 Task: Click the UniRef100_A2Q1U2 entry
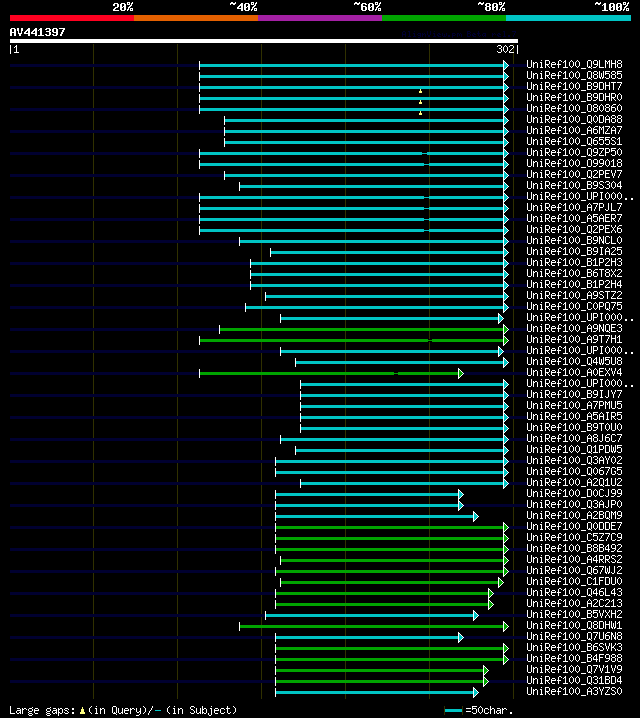tap(574, 482)
